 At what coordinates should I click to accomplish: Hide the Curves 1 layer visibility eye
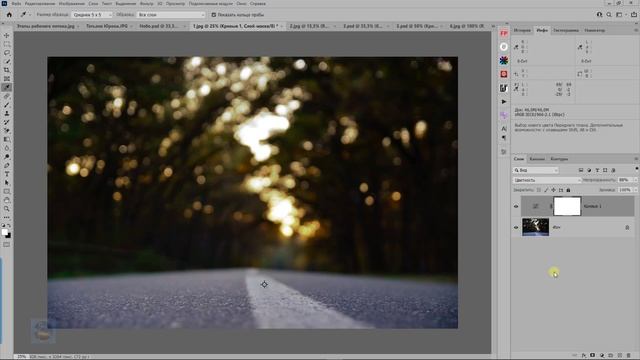[x=516, y=207]
